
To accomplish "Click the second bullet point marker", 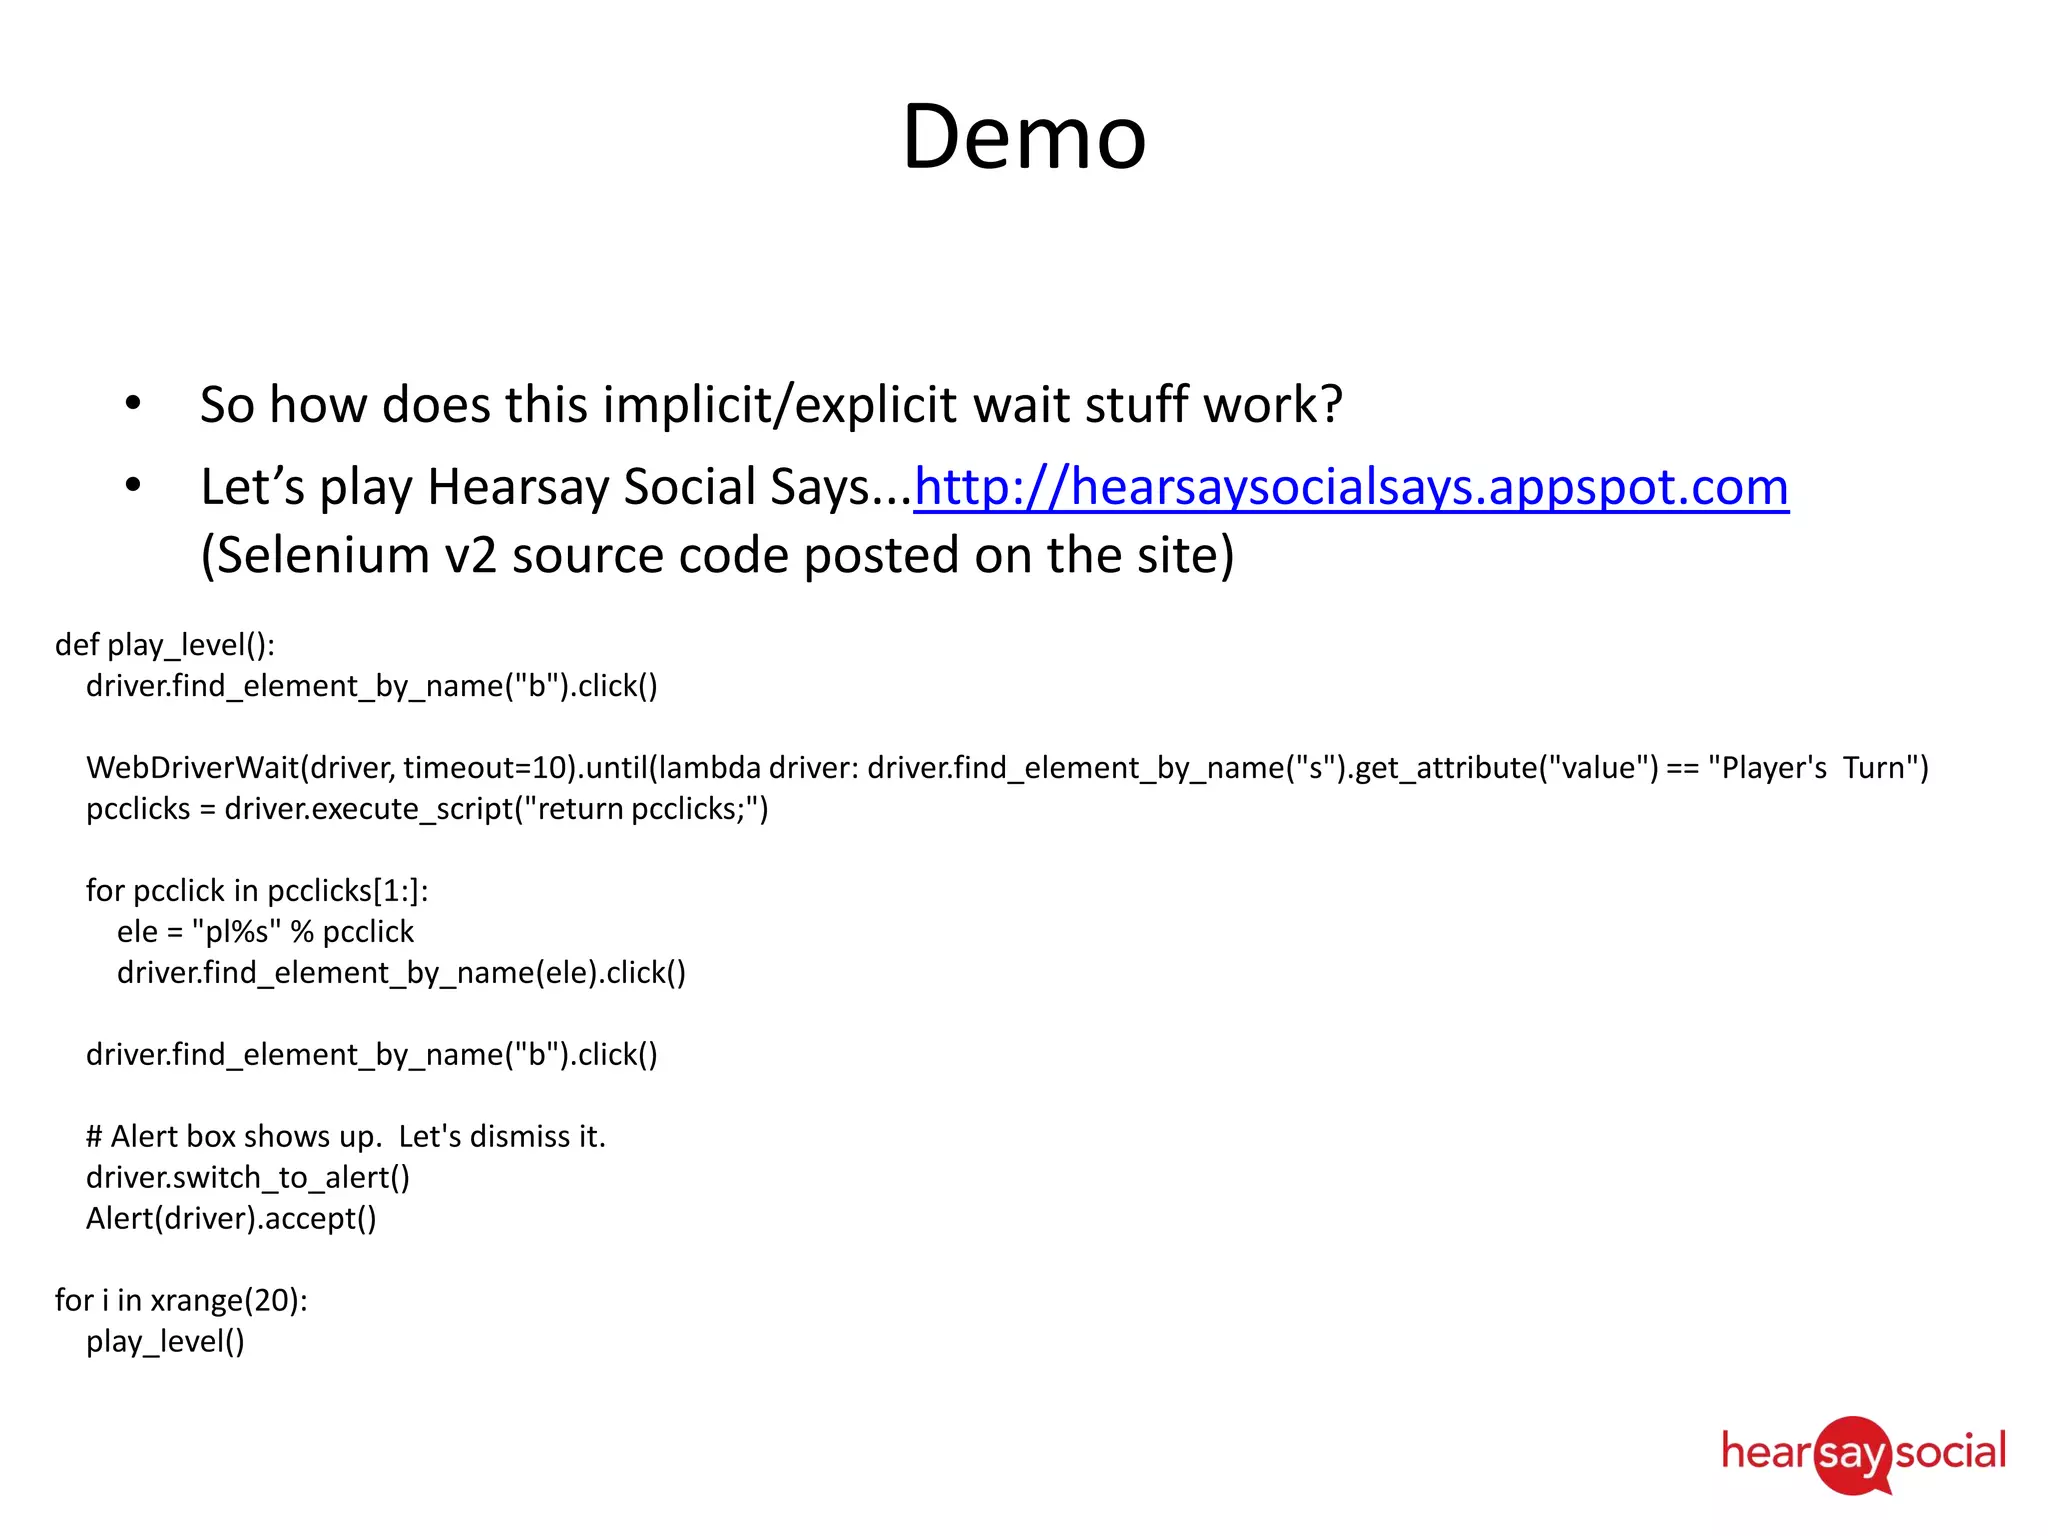I will click(133, 486).
